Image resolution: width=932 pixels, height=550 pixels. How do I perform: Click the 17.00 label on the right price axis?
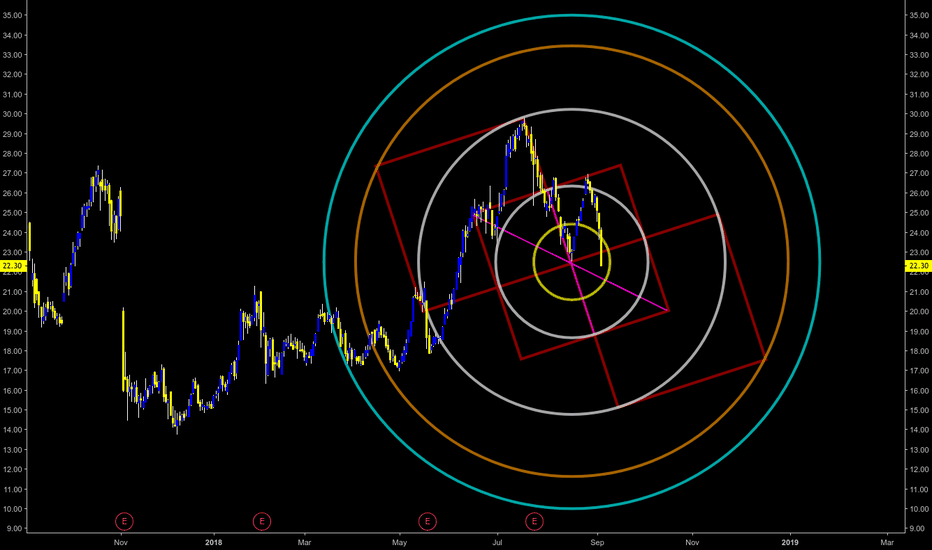tap(919, 371)
